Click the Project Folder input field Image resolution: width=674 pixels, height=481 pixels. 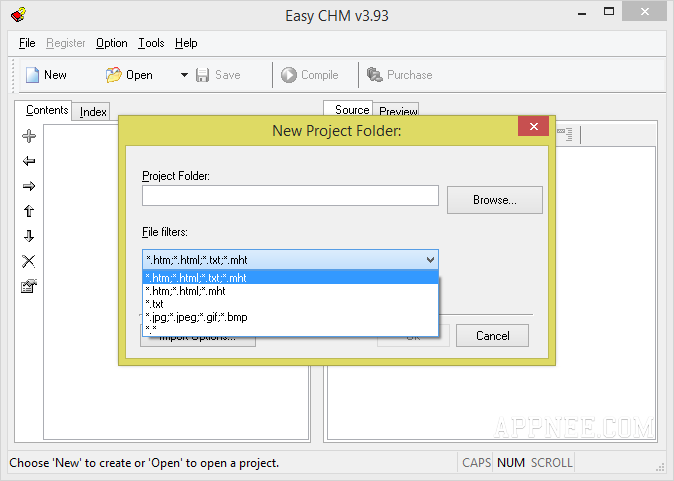pos(290,196)
